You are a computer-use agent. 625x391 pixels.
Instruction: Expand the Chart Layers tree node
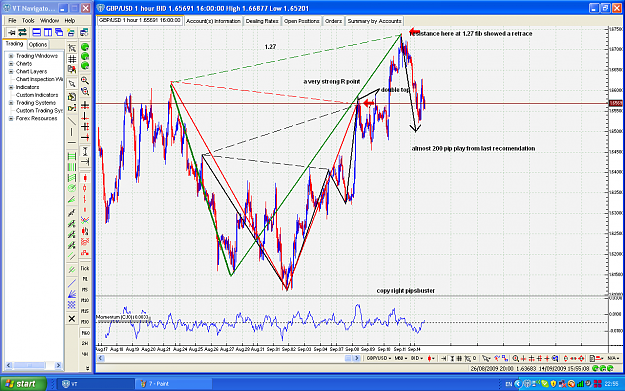[x=11, y=72]
